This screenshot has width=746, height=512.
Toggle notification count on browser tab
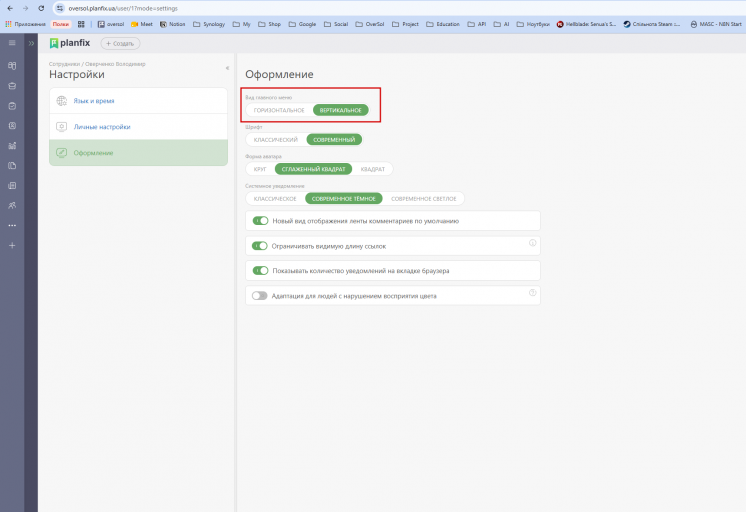tap(260, 271)
